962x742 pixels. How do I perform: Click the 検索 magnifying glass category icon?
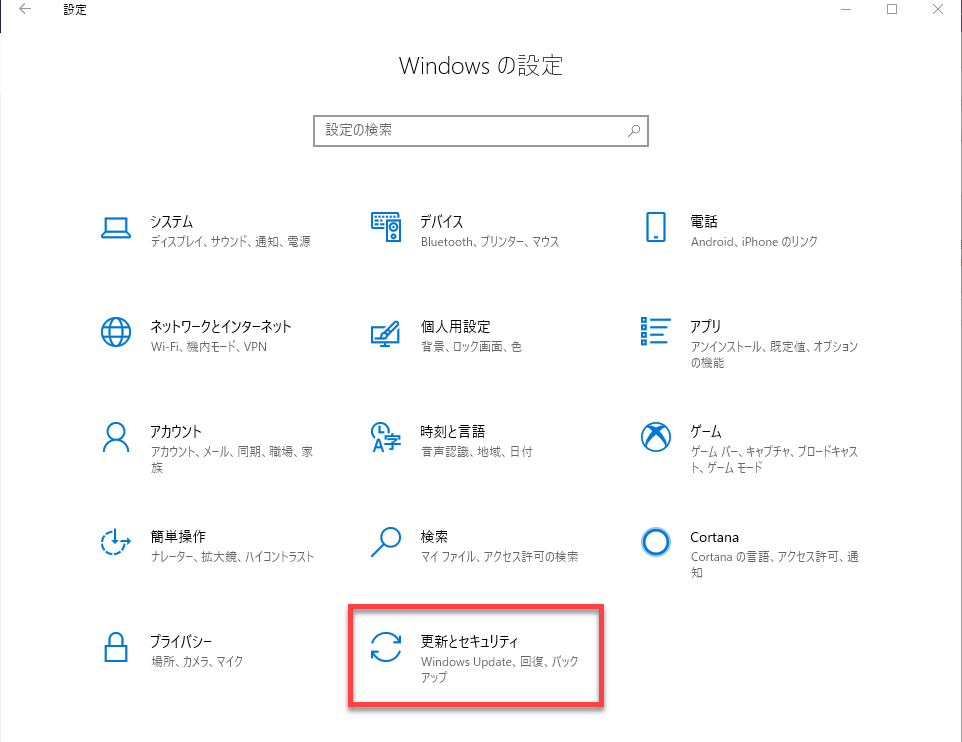[x=386, y=542]
